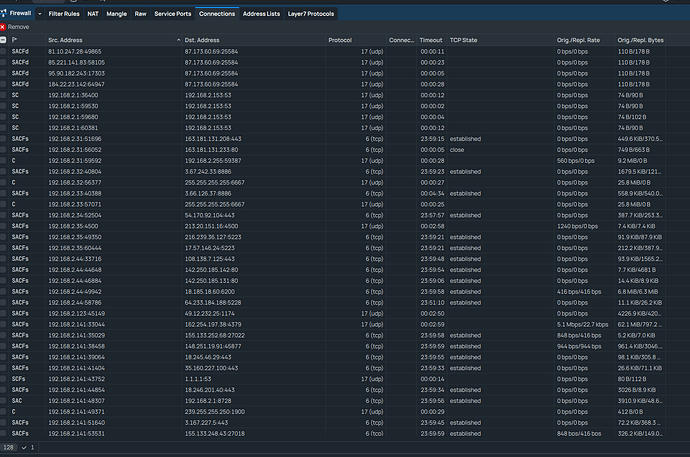Sort by the Timeout column header
690x457 pixels.
431,40
